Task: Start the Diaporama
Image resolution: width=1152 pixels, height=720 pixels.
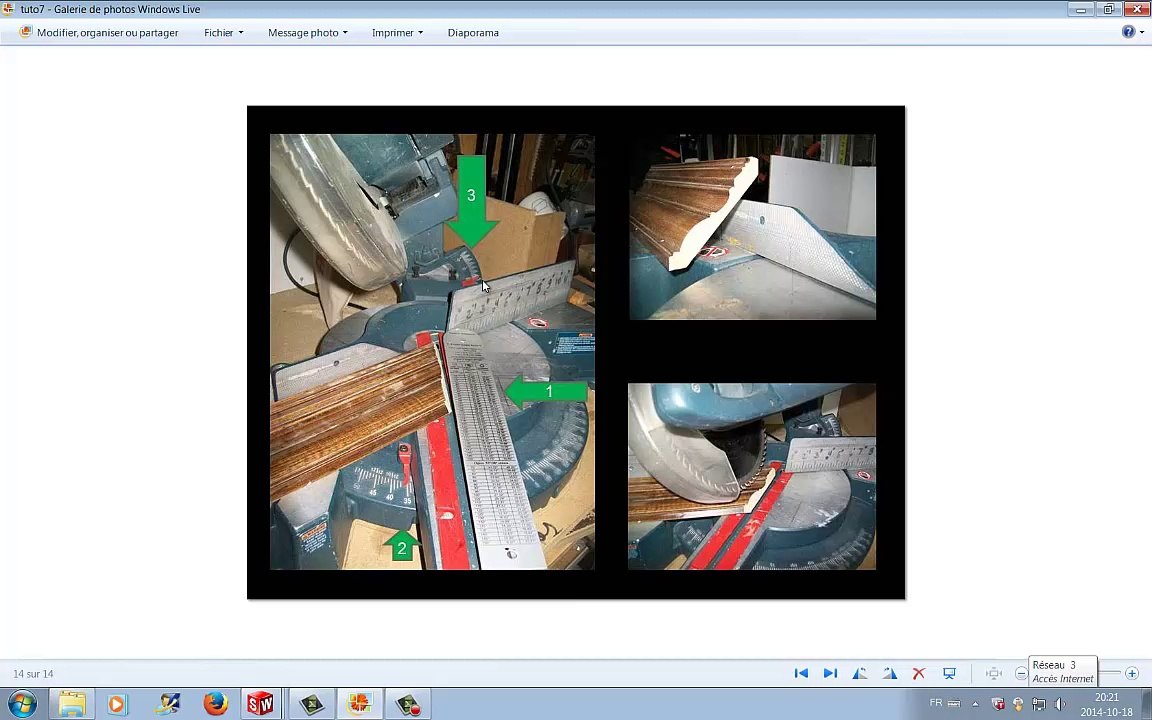Action: point(473,32)
